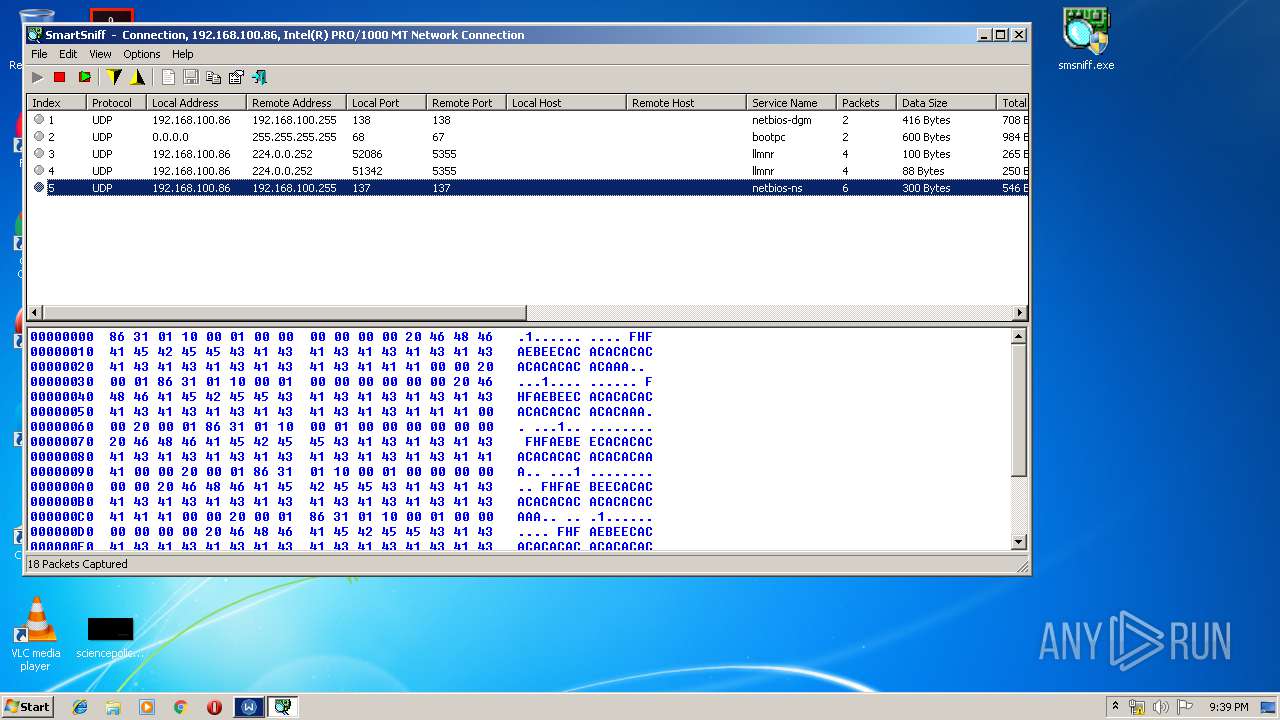
Task: Select the netbios-ns row (index 5)
Action: coord(527,188)
